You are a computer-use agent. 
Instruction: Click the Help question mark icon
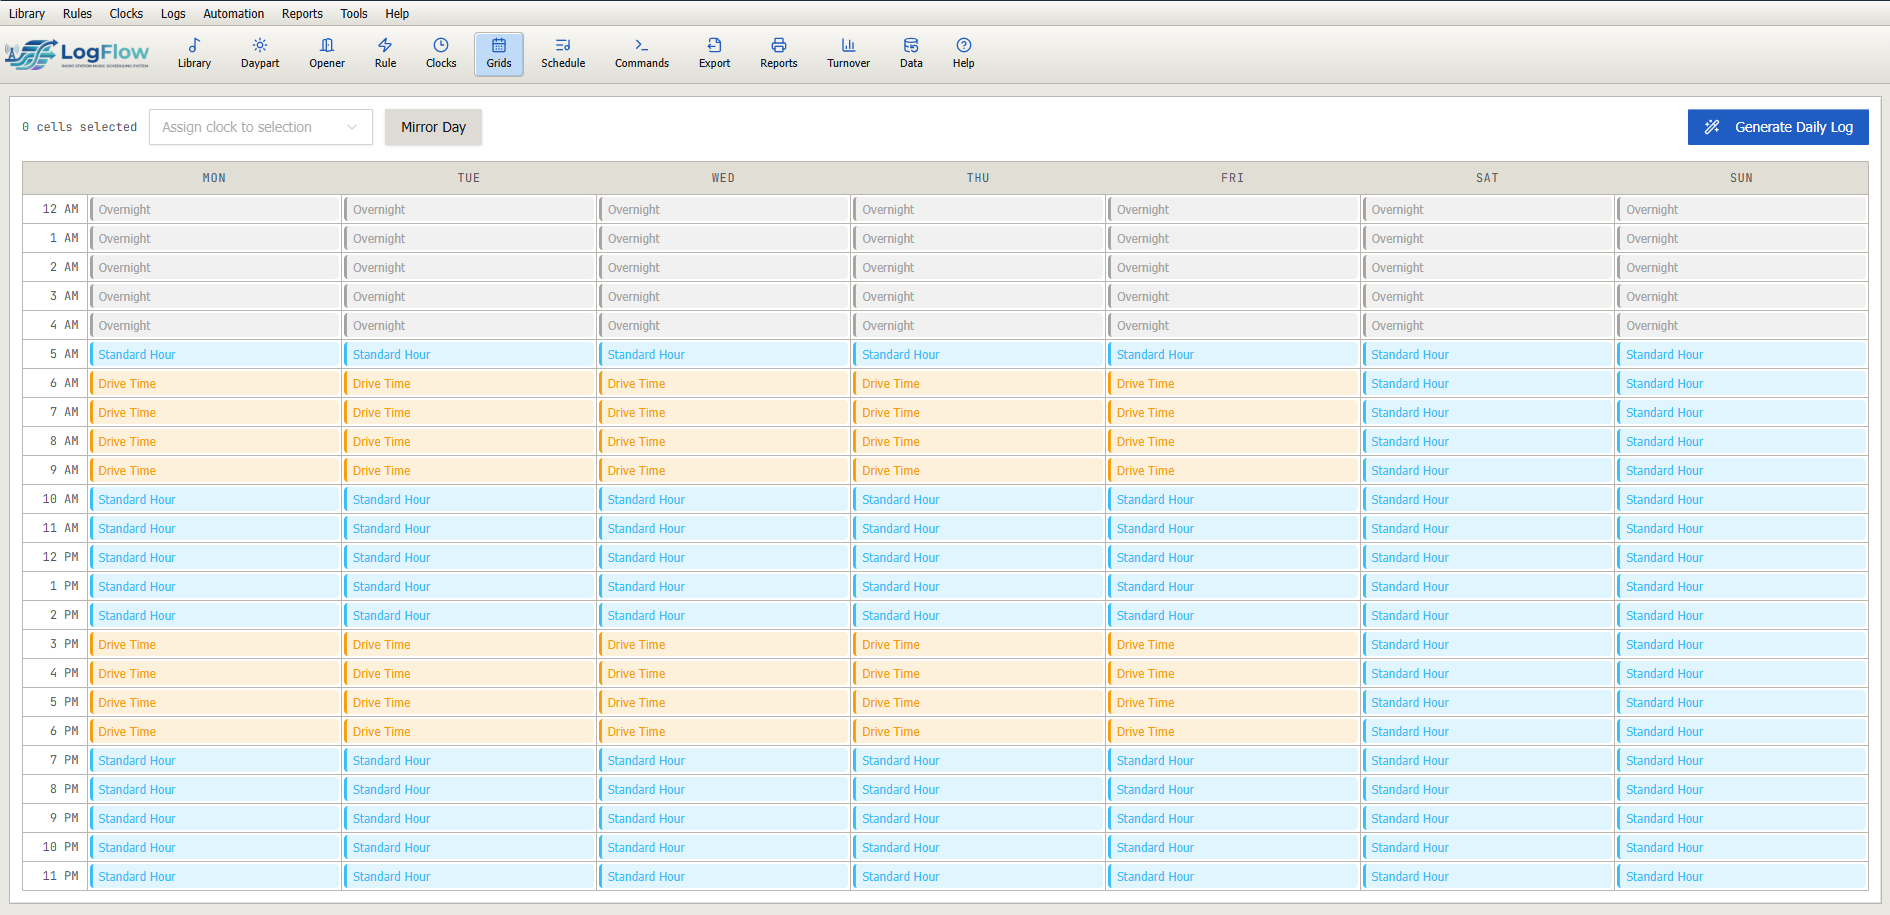964,54
